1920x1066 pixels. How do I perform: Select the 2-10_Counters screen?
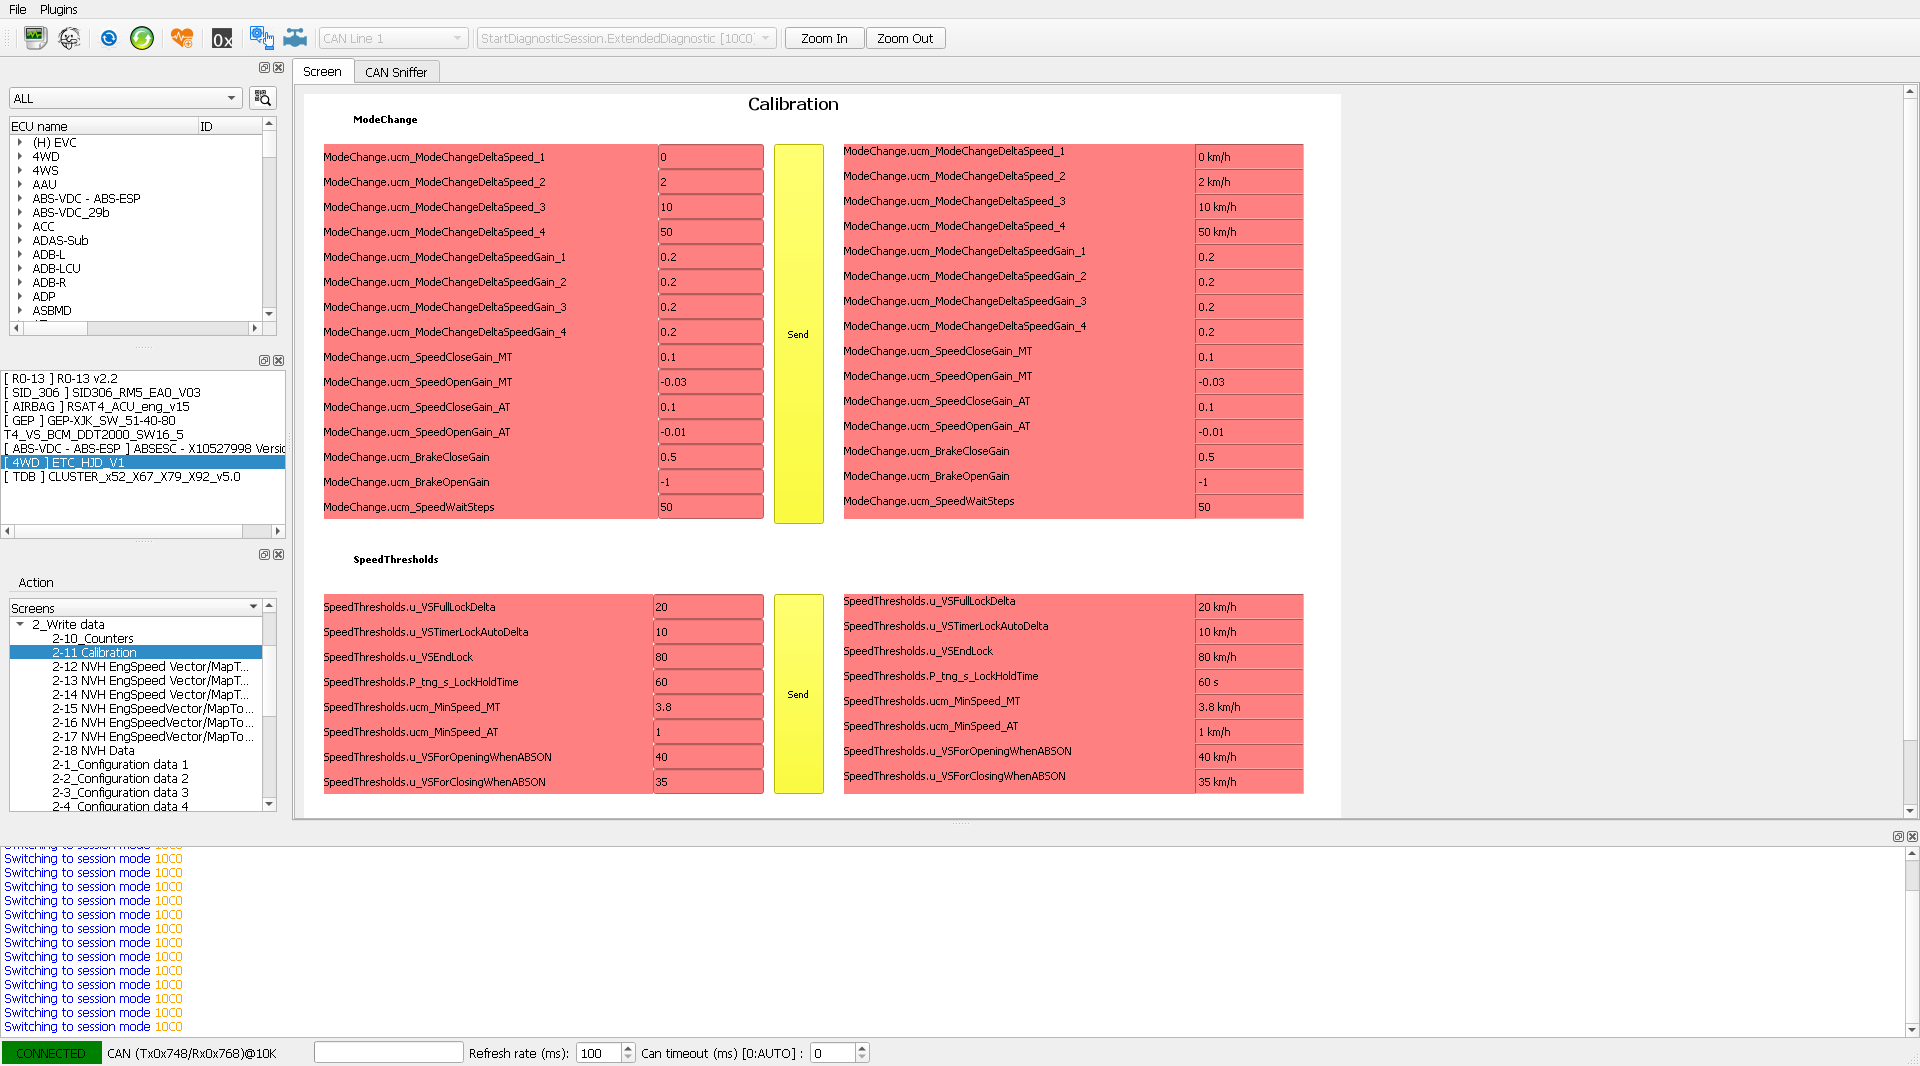click(93, 638)
